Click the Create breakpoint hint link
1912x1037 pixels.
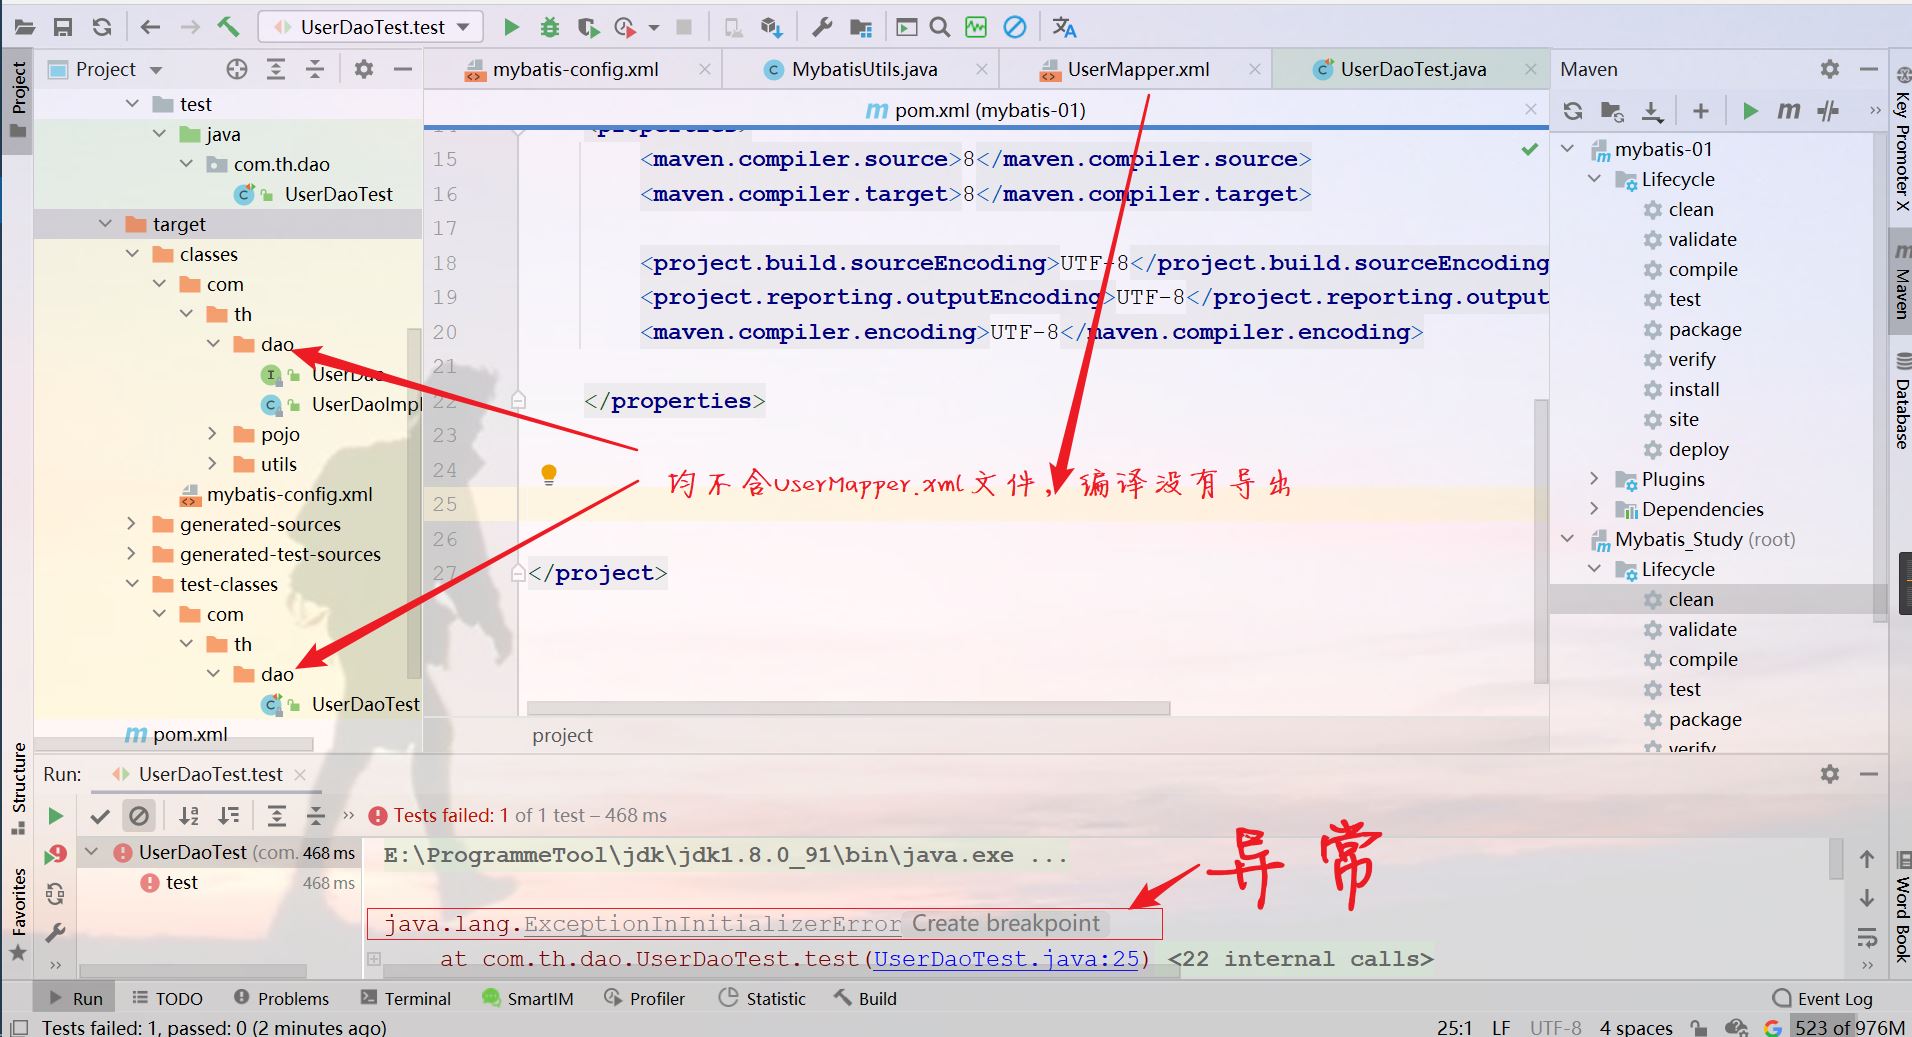click(x=1005, y=924)
